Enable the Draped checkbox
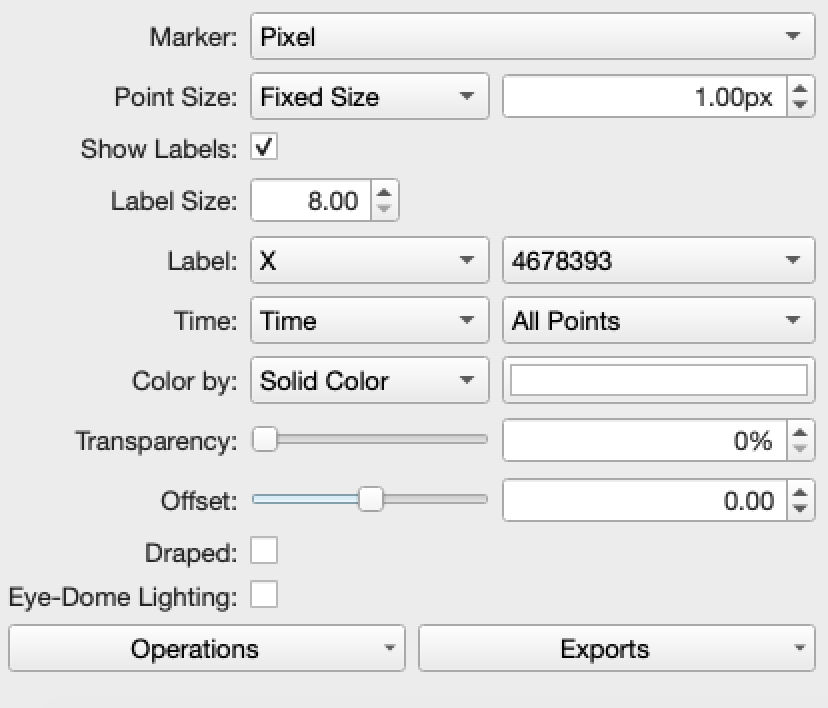Image resolution: width=828 pixels, height=708 pixels. pyautogui.click(x=264, y=551)
